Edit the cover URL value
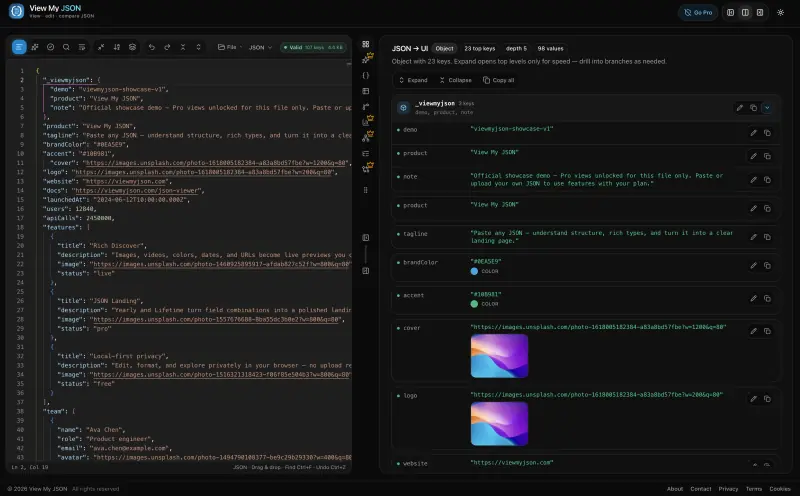Viewport: 800px width, 496px height. pos(754,331)
